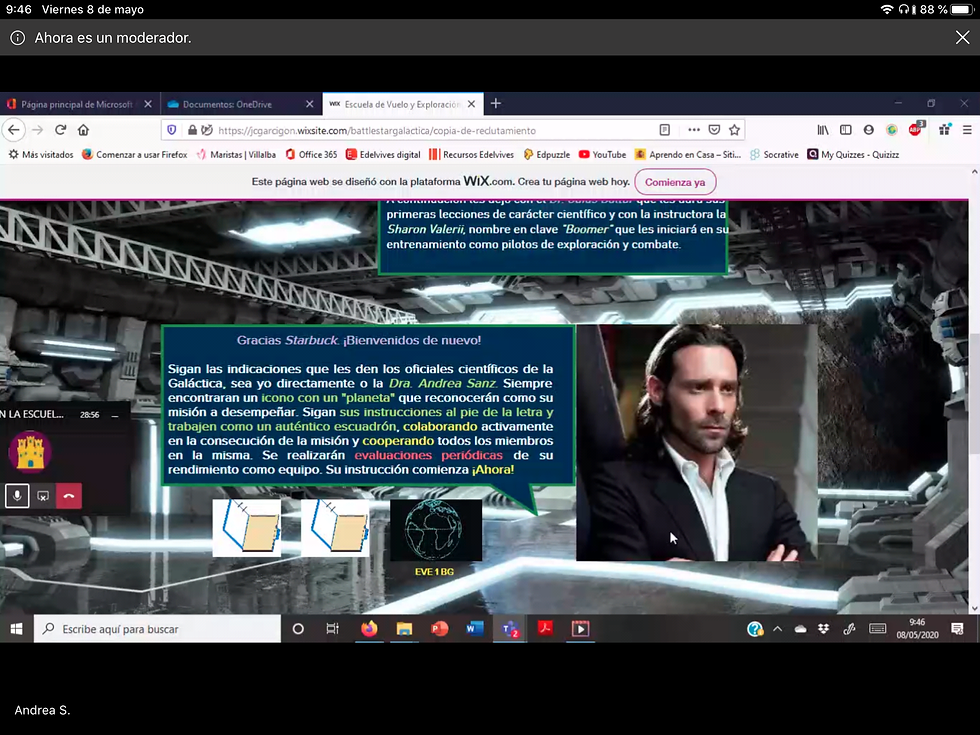Open PowerPoint from the taskbar
The height and width of the screenshot is (735, 980).
439,629
